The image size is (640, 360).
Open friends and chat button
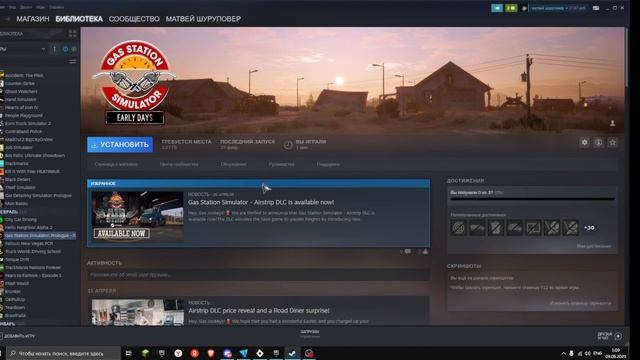coord(609,336)
